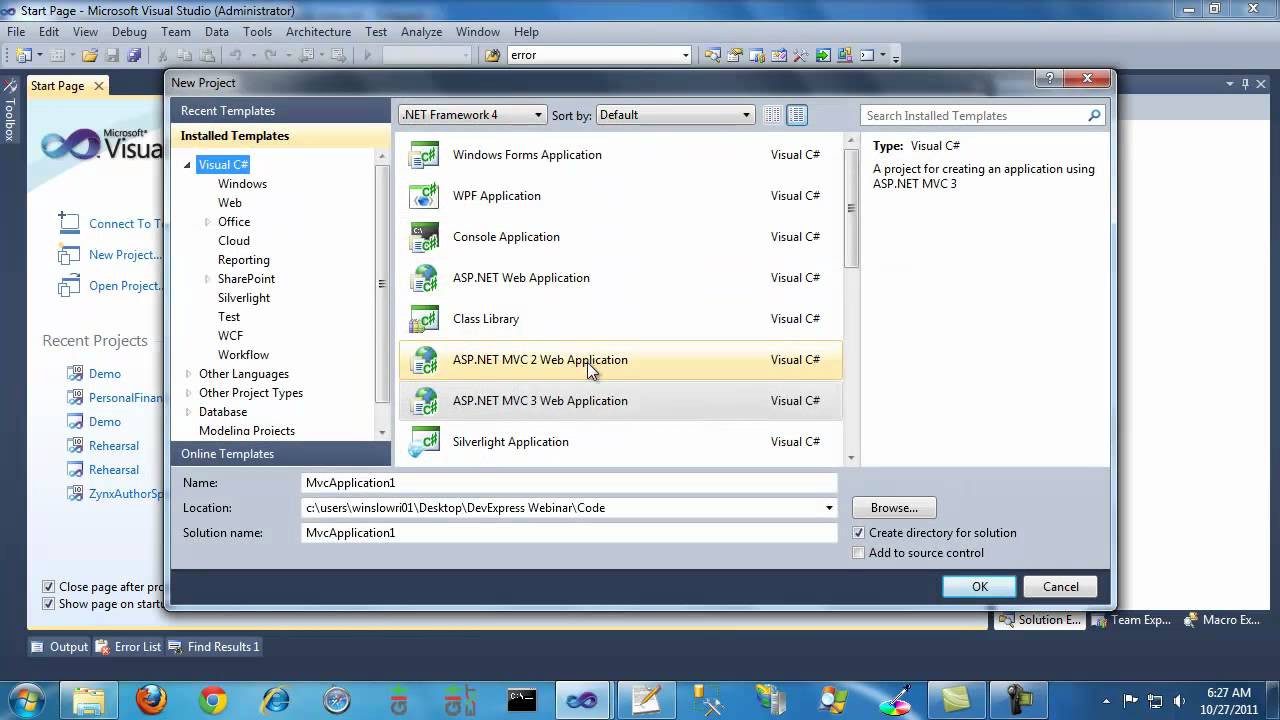Open Google Chrome from the taskbar
Screen dimensions: 1280x720
click(x=213, y=699)
